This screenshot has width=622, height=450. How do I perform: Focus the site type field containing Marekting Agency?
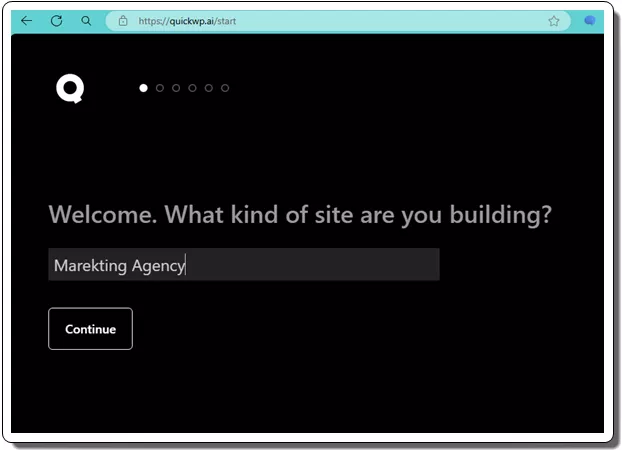(x=244, y=265)
